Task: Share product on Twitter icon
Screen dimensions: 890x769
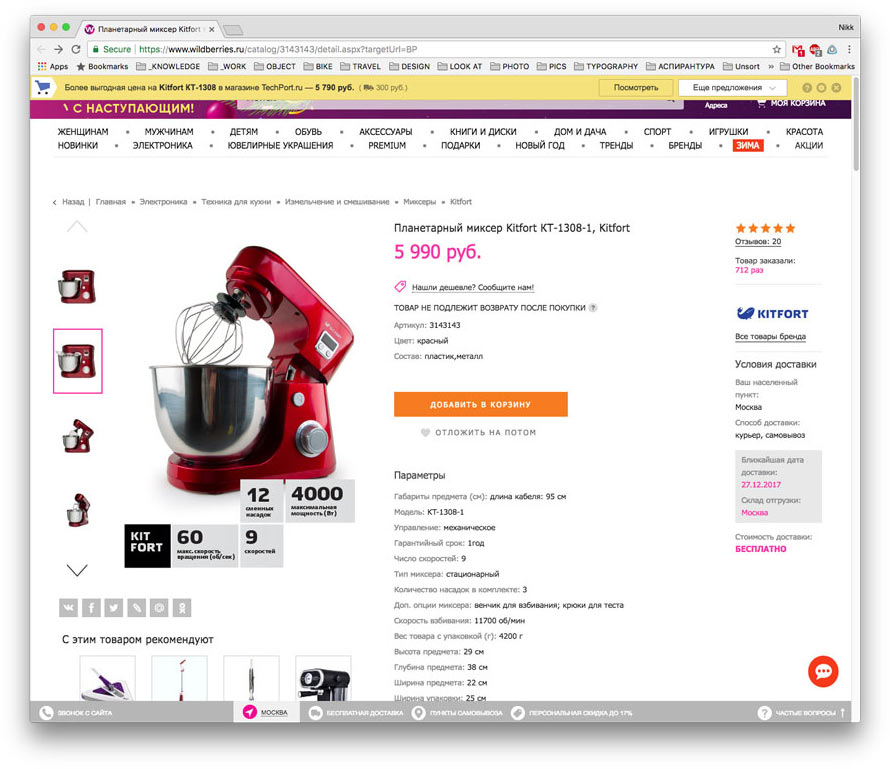Action: 114,608
